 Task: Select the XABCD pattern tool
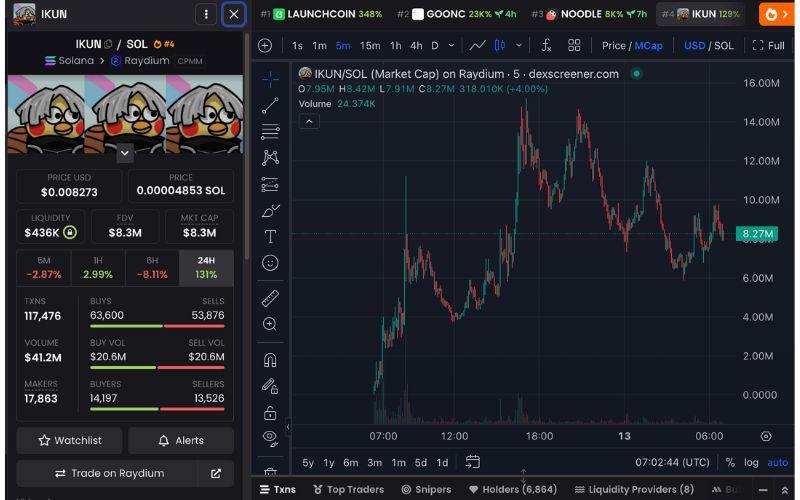click(270, 158)
